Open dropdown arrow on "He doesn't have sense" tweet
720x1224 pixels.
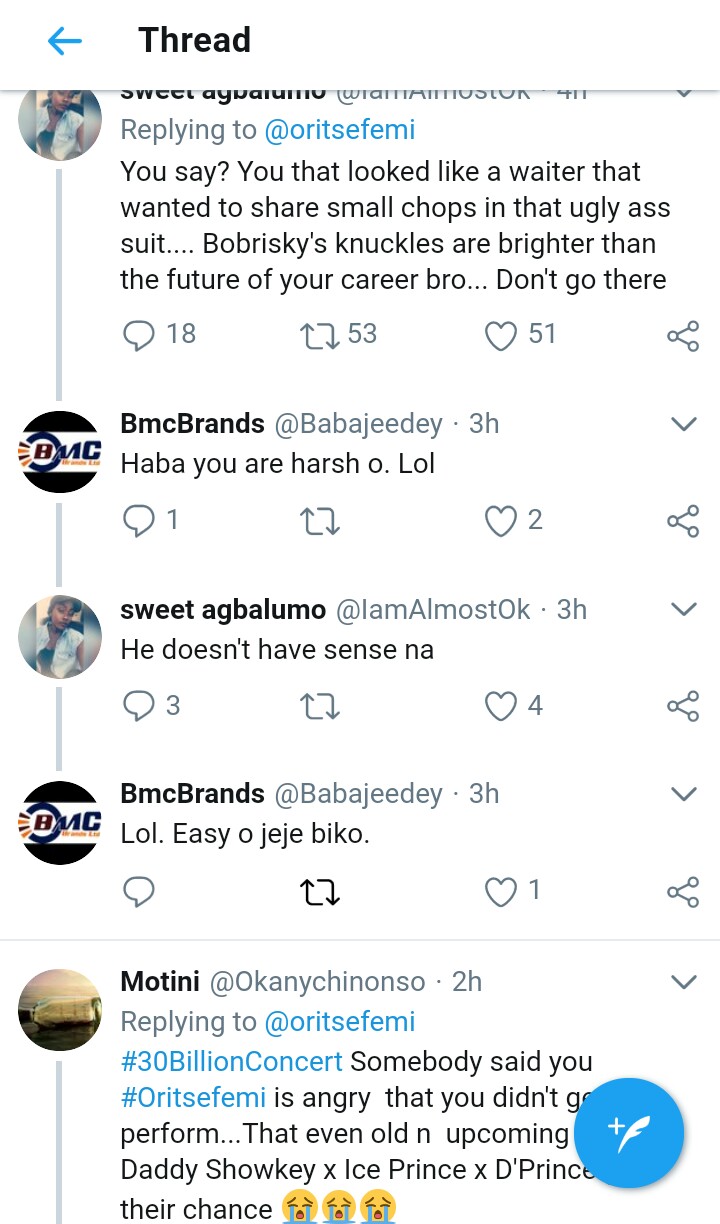(683, 610)
